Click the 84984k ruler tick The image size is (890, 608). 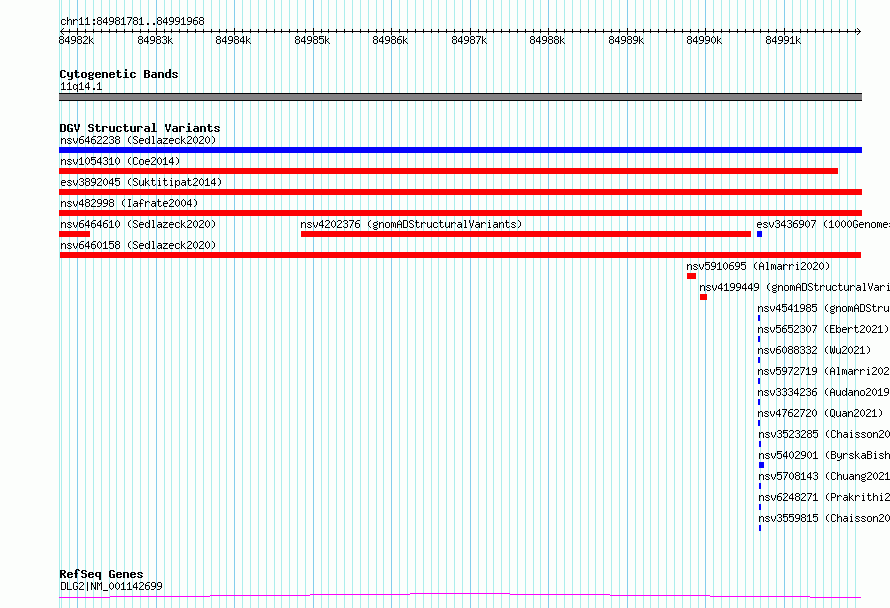click(x=233, y=40)
